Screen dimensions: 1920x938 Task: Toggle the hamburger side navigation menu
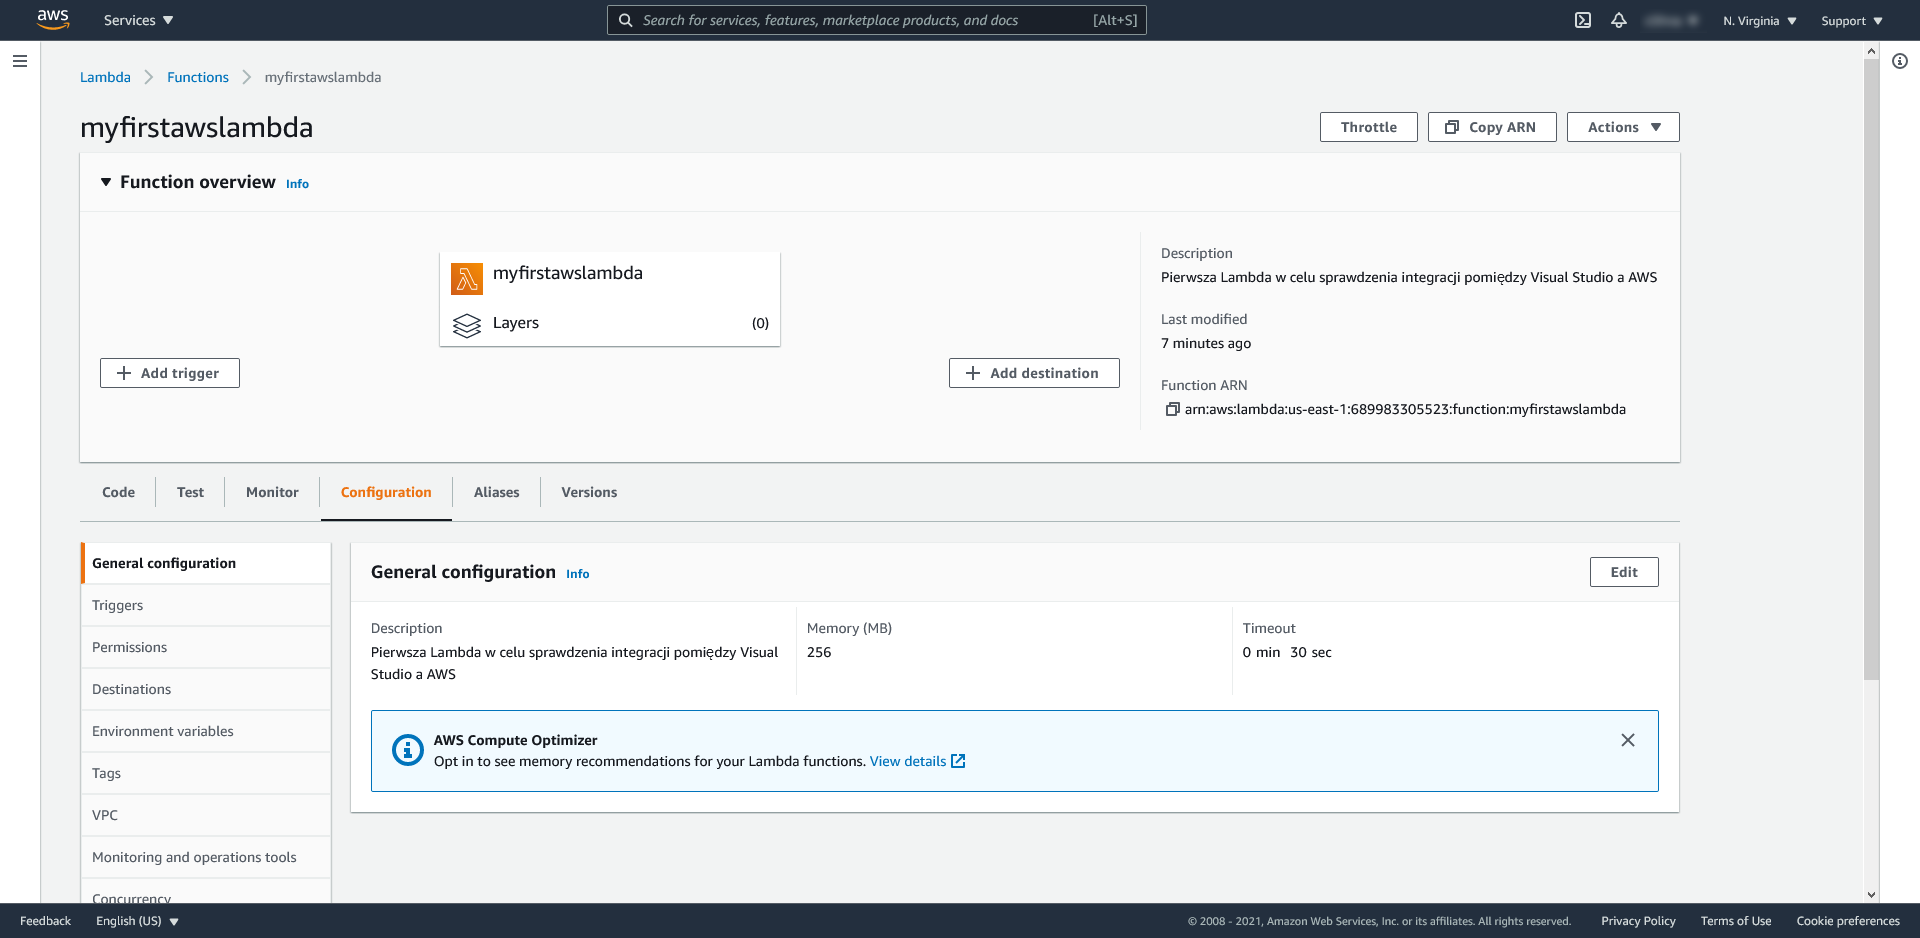[19, 61]
